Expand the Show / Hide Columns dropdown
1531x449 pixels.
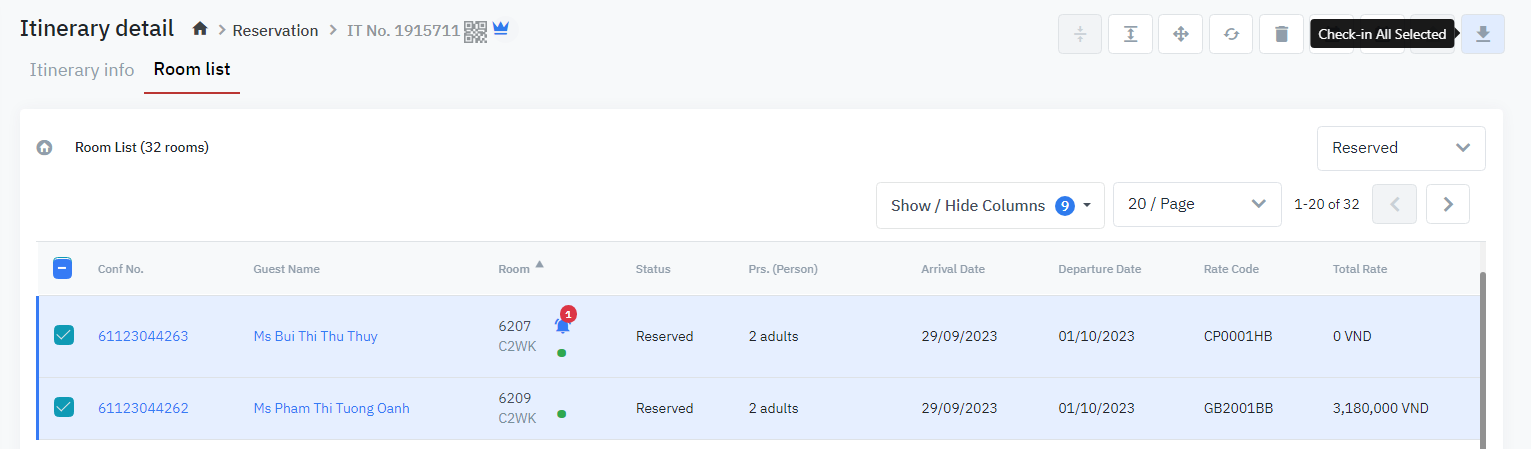click(990, 205)
